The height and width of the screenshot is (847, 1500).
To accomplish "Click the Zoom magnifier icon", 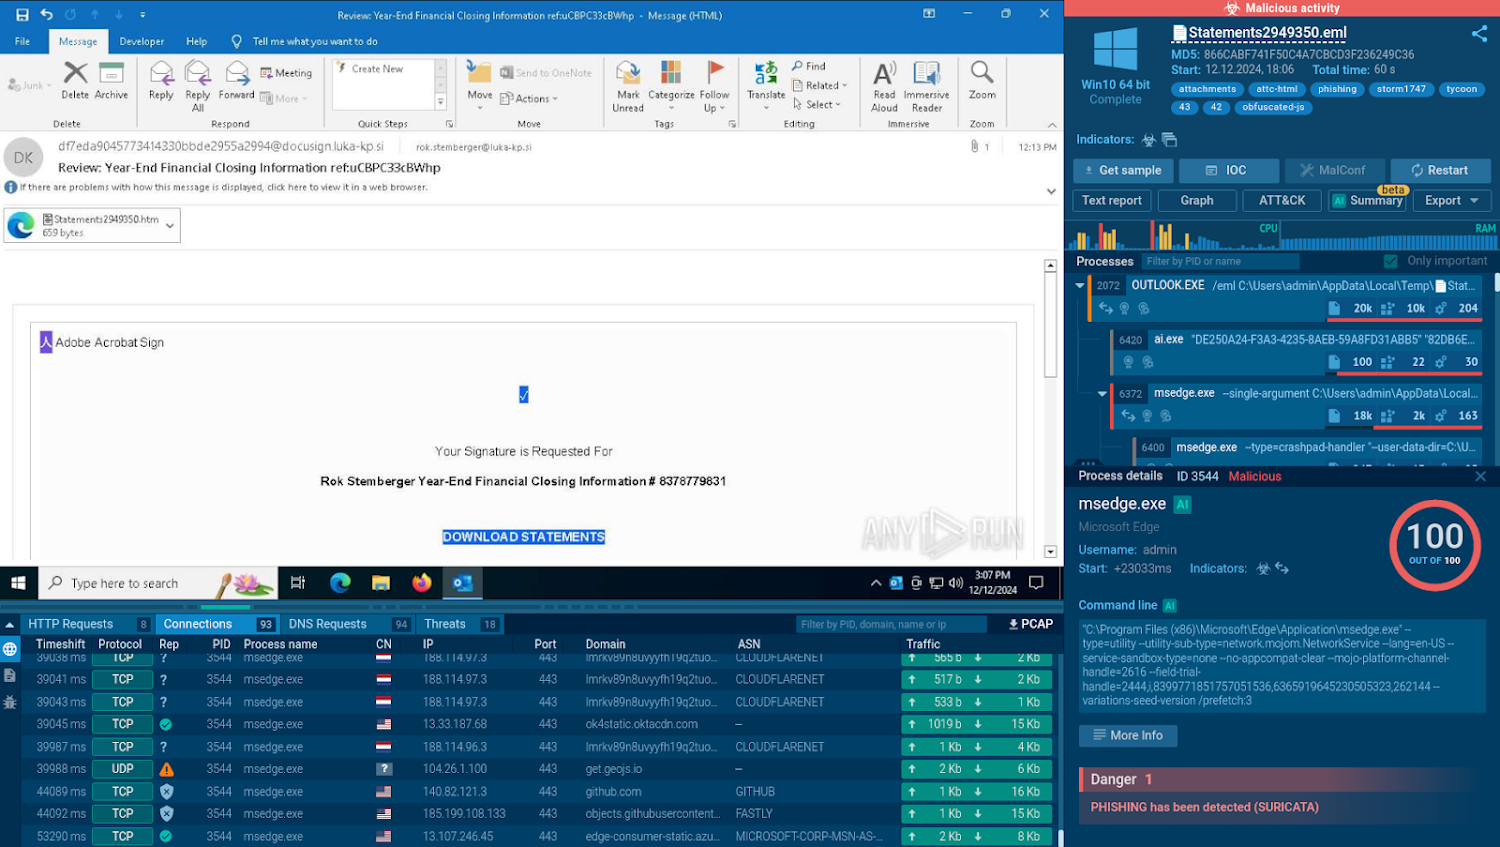I will tap(982, 73).
